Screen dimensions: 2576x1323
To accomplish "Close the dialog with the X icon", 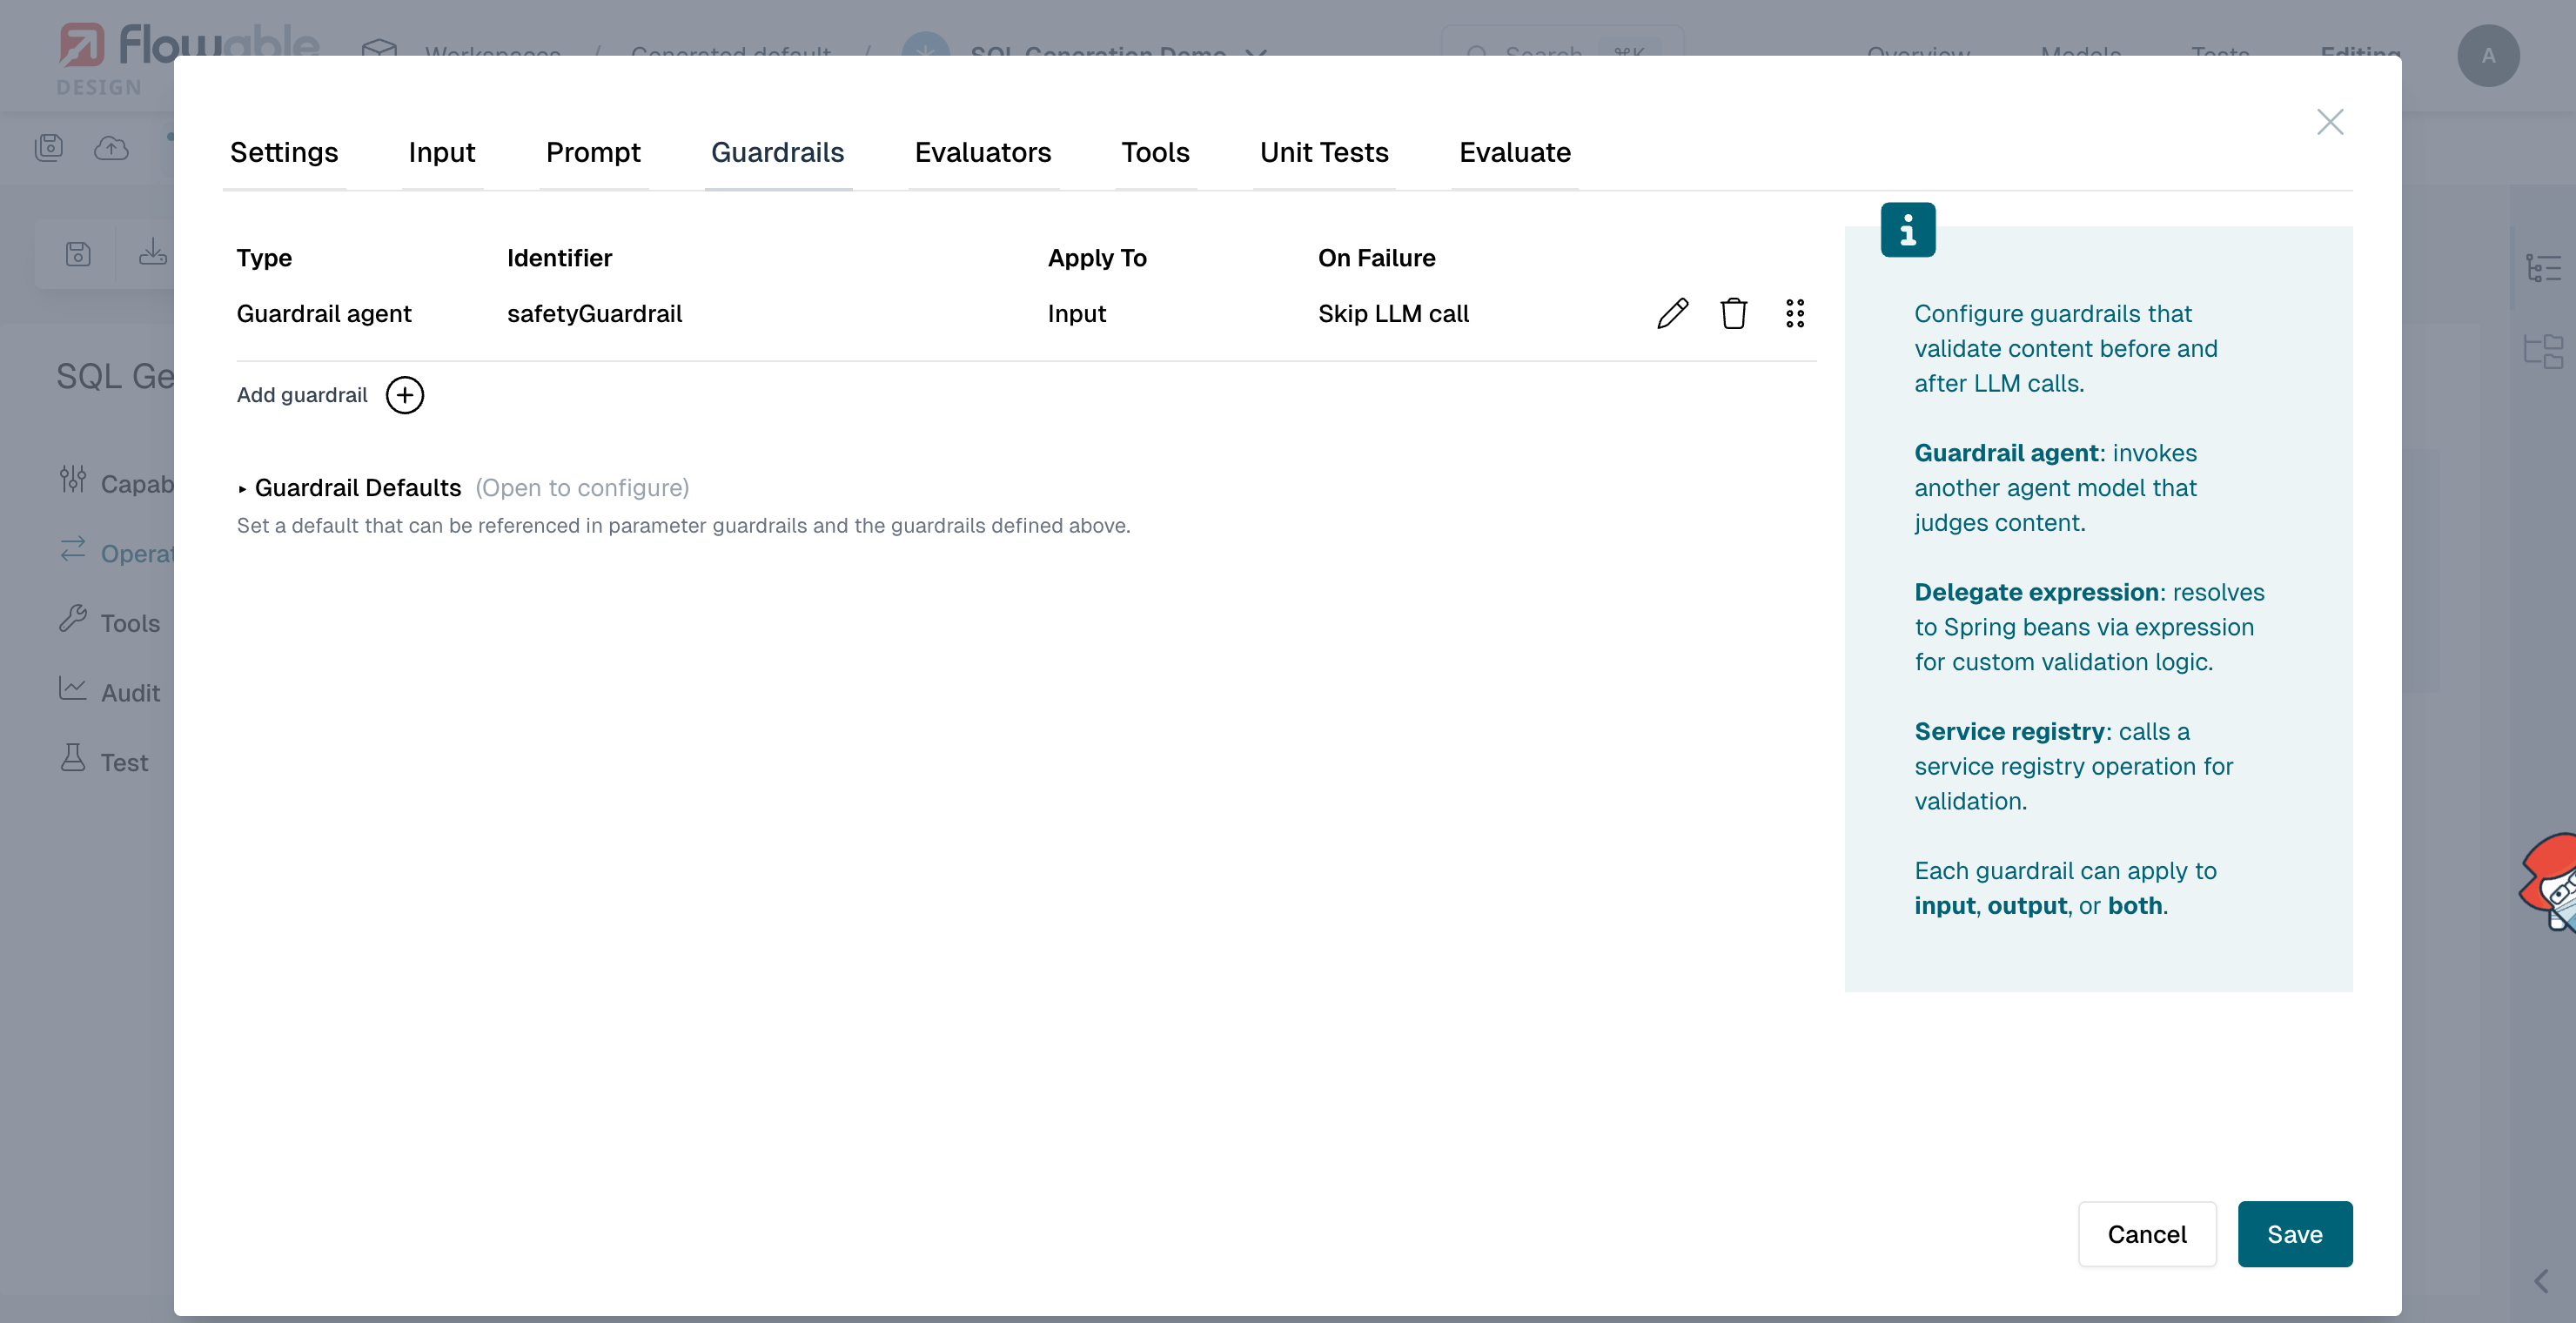I will point(2330,122).
